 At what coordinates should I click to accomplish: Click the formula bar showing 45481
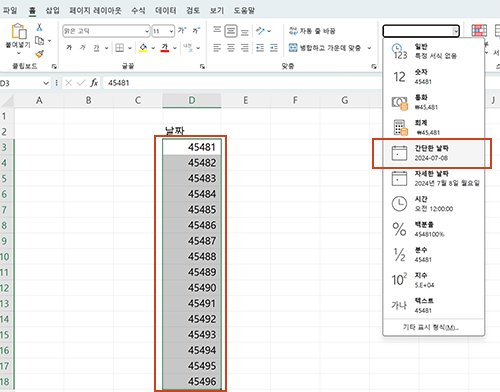pyautogui.click(x=243, y=83)
